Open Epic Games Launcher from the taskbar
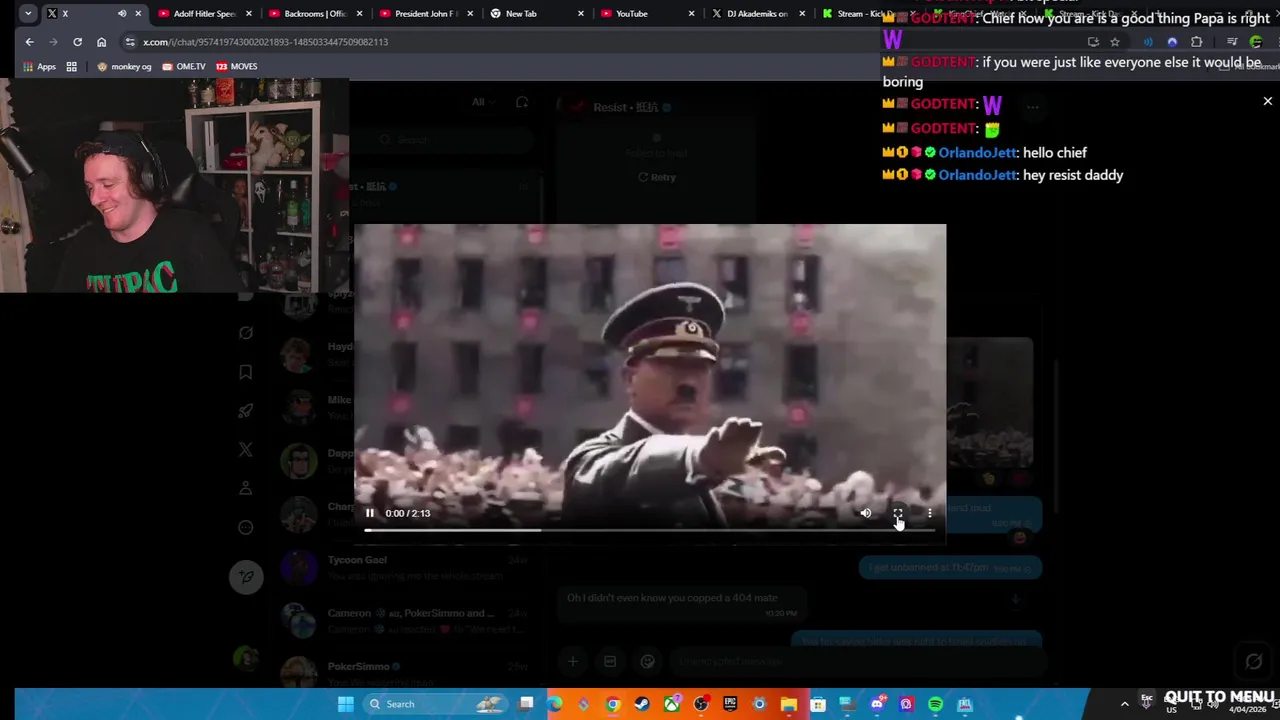This screenshot has height=720, width=1280. point(730,704)
